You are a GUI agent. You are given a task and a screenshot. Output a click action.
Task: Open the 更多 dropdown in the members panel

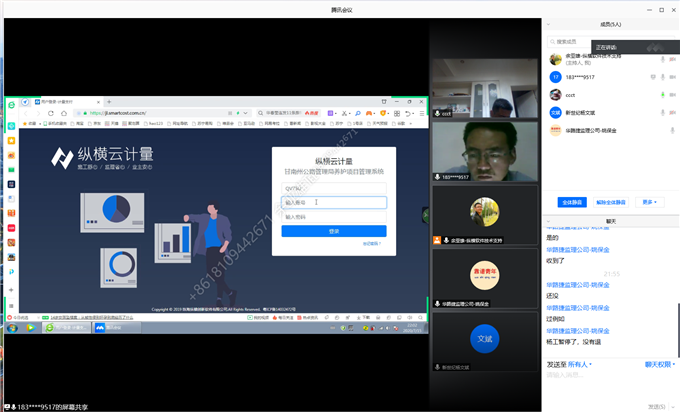[x=649, y=202]
